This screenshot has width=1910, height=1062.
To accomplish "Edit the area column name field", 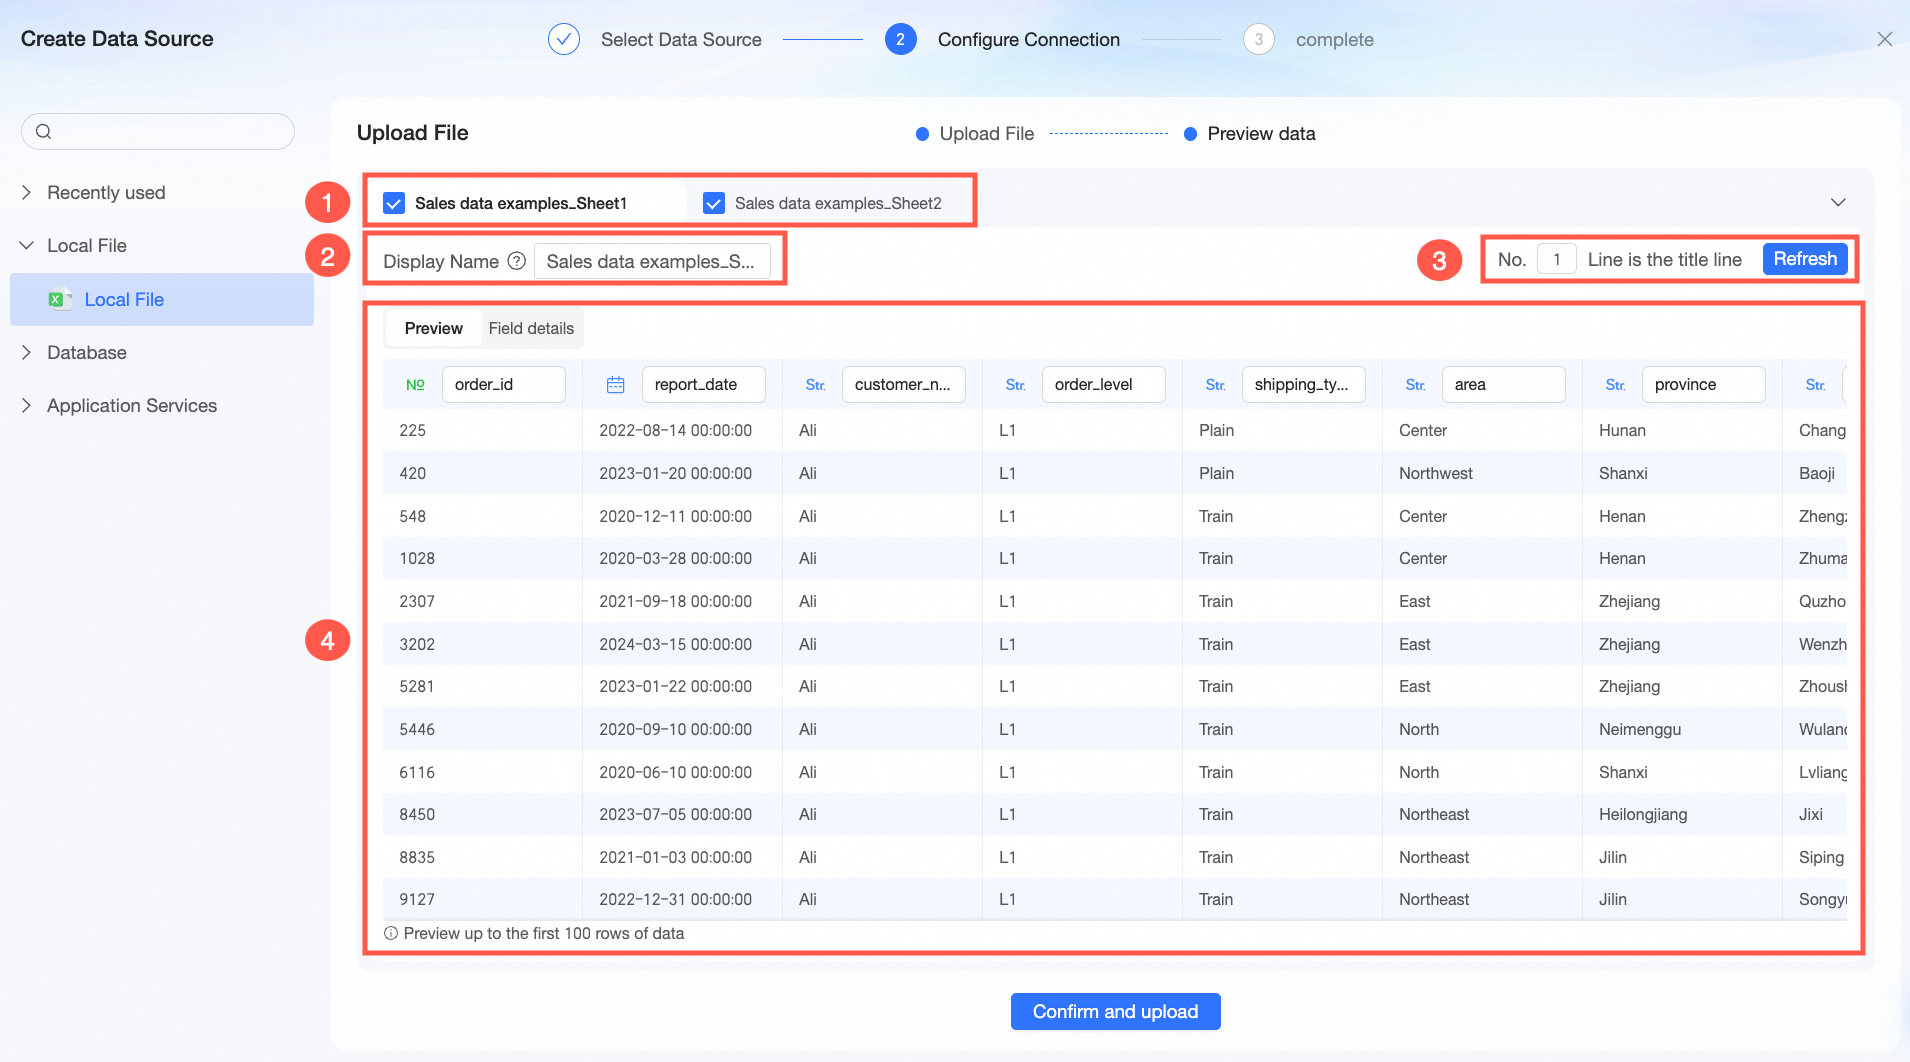I will tap(1504, 384).
